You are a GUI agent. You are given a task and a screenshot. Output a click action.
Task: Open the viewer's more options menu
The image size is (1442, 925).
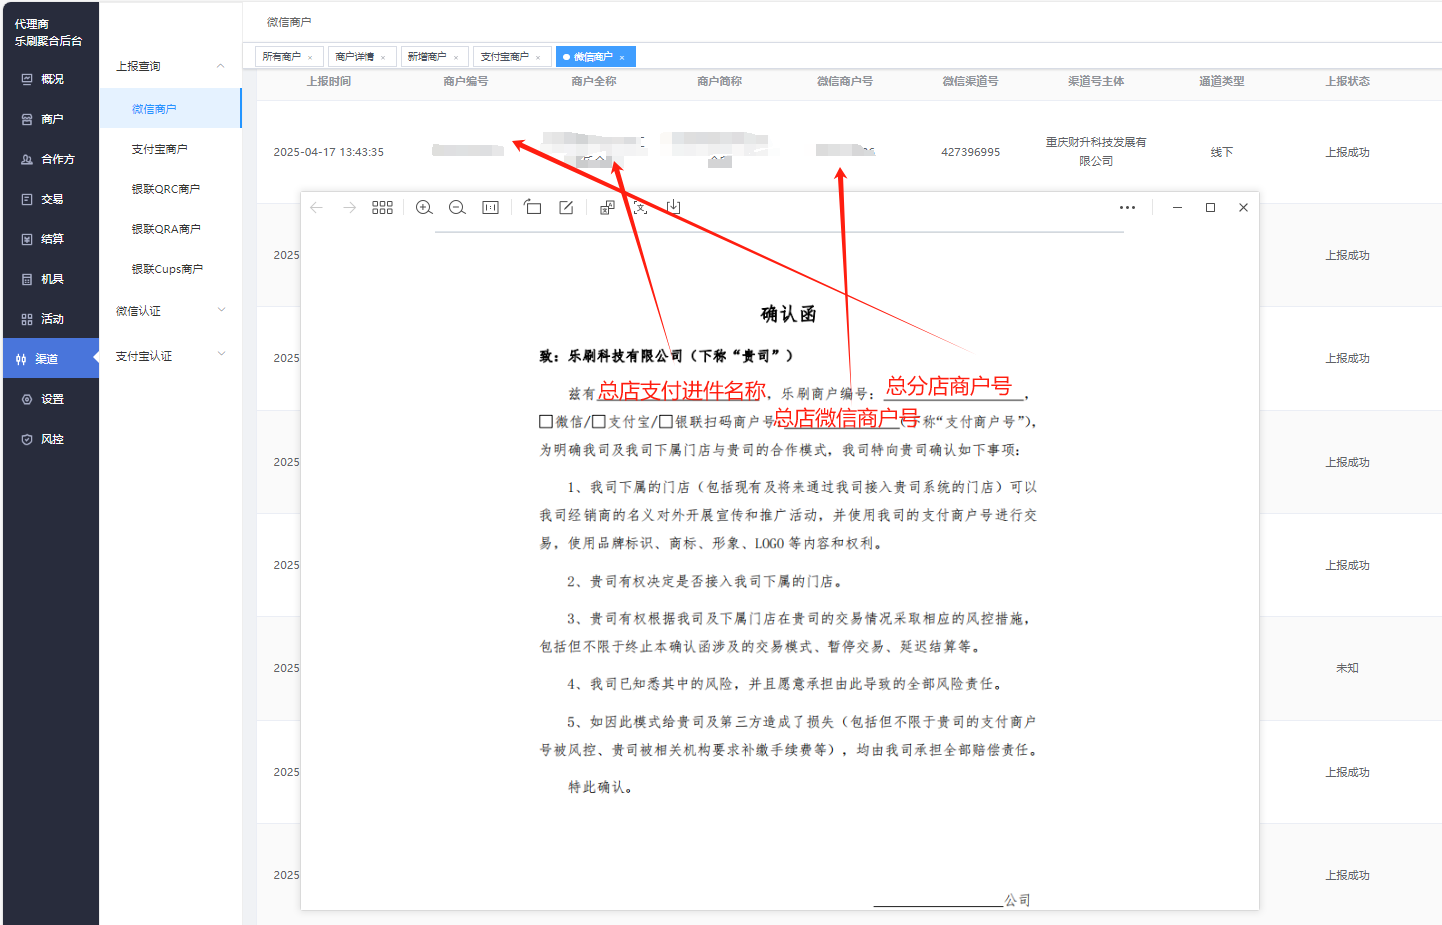click(1127, 207)
